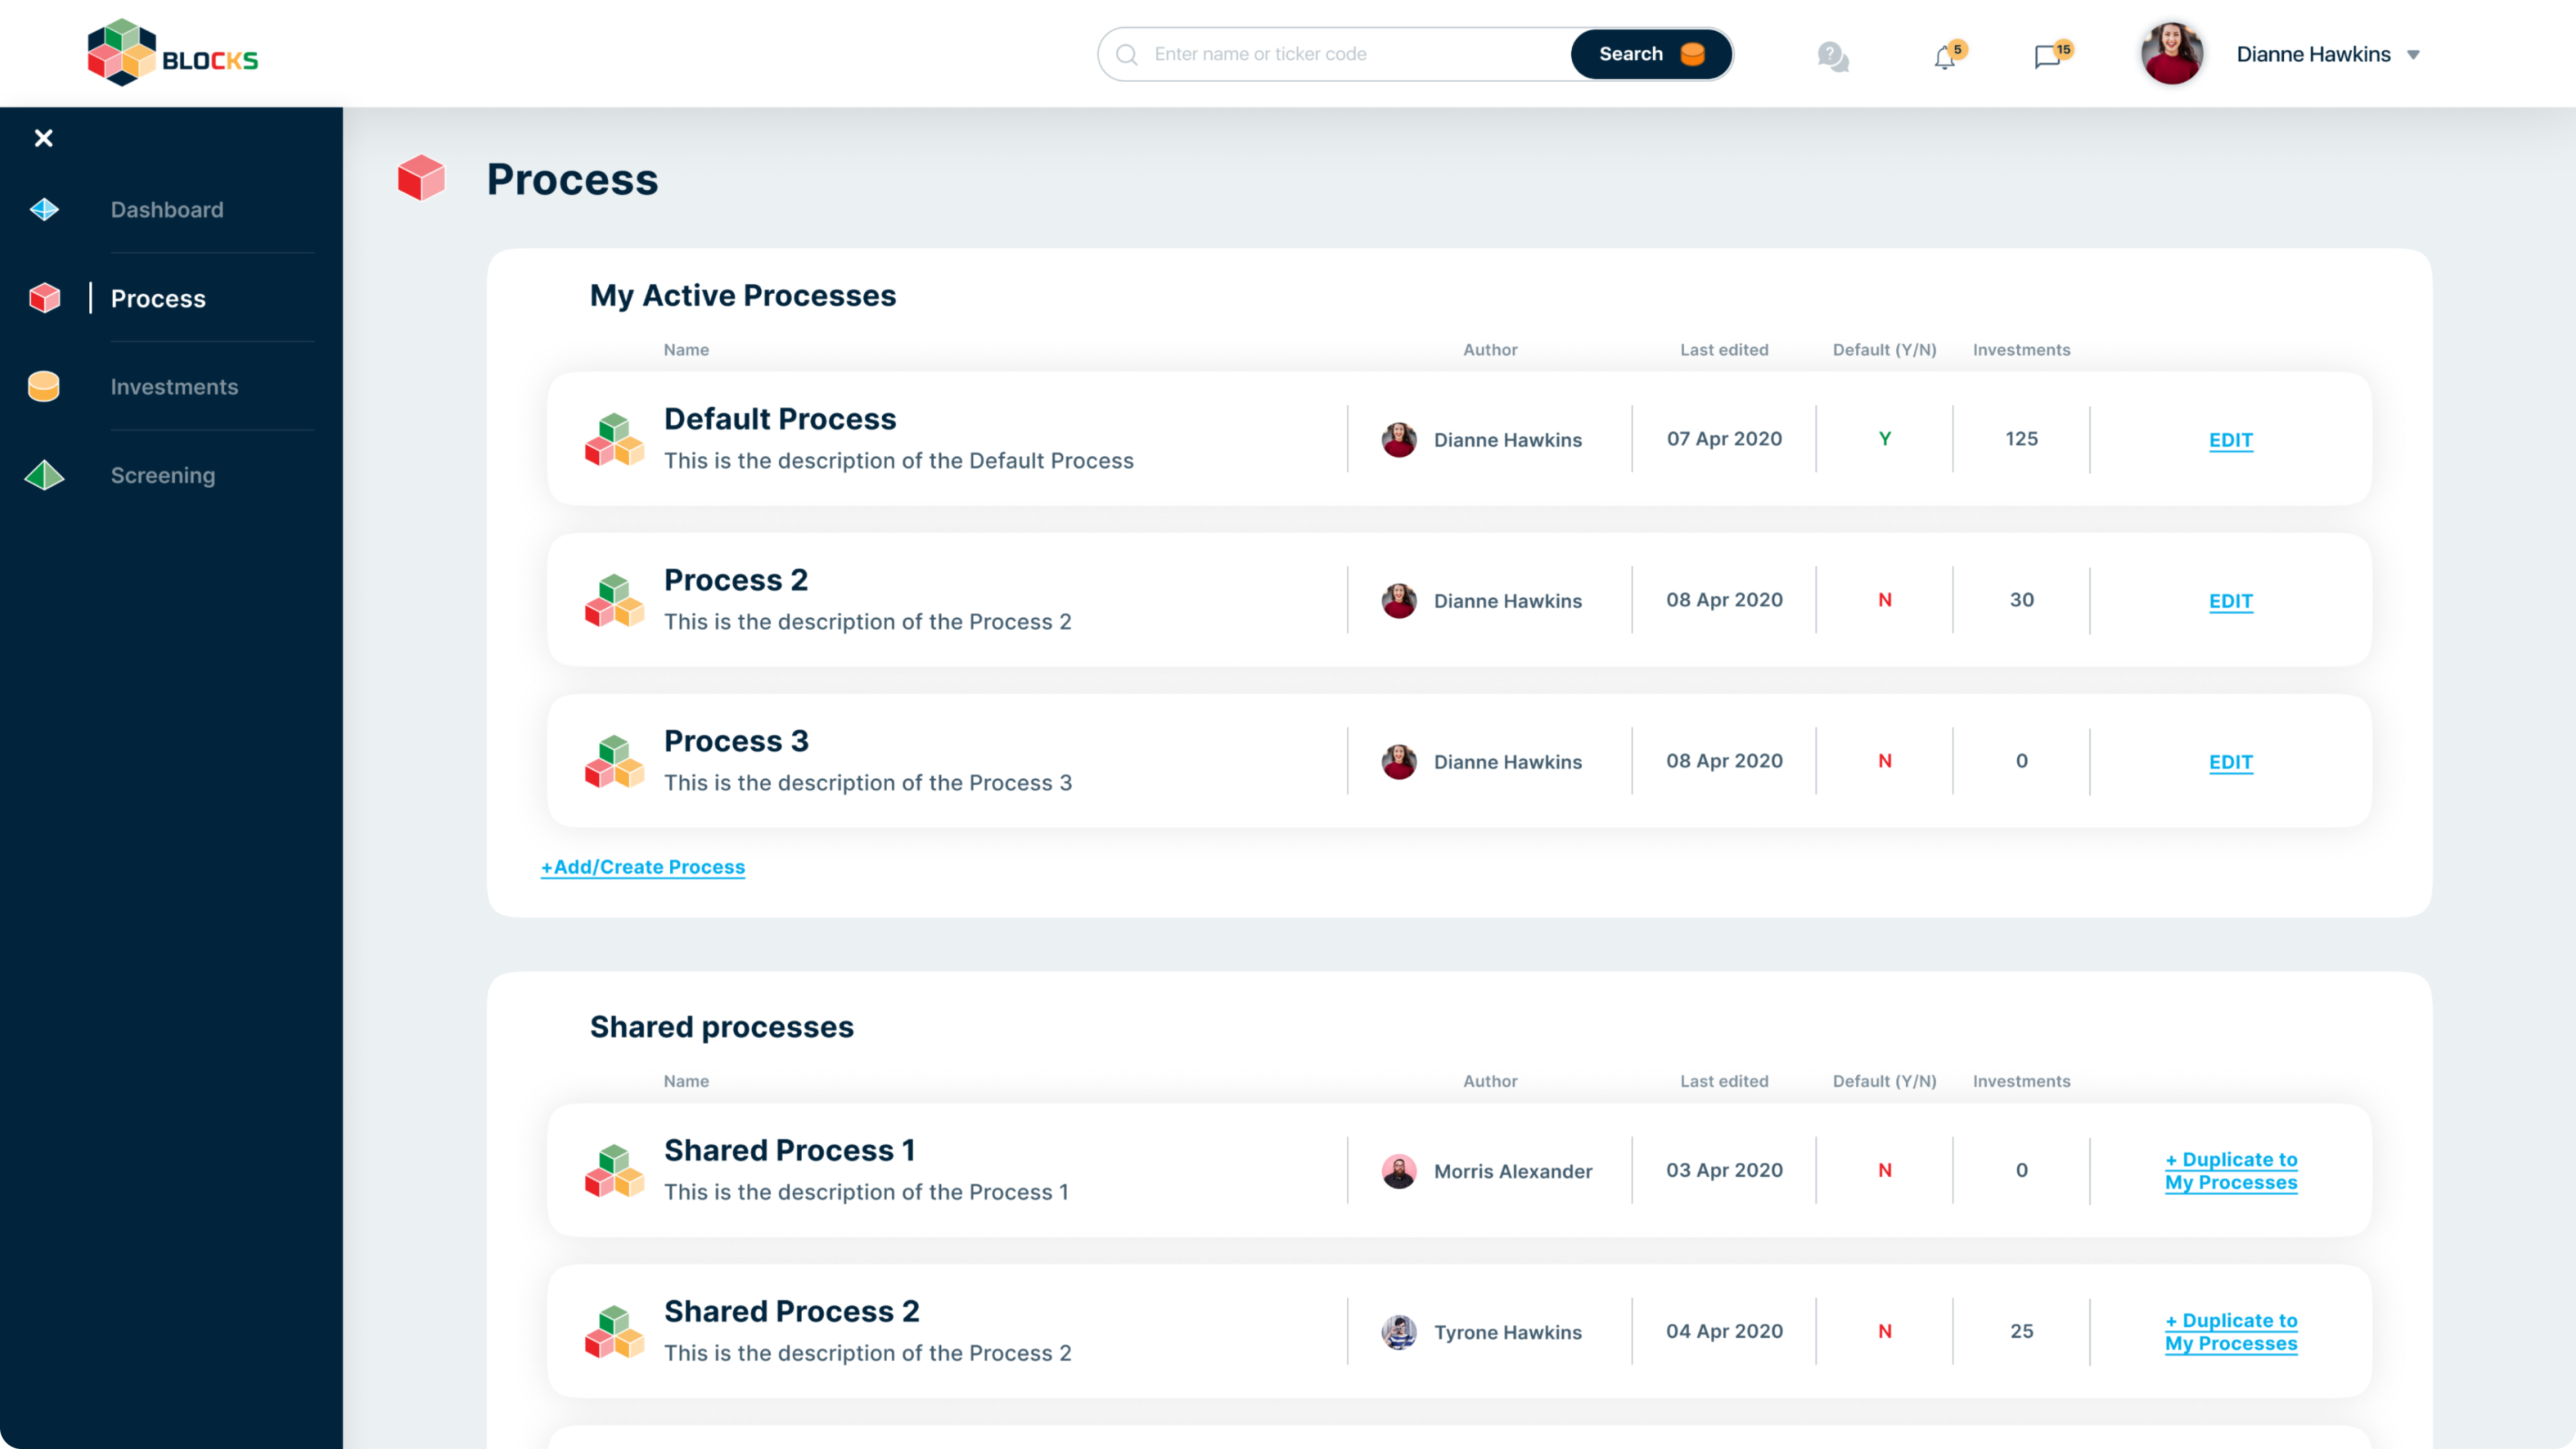The height and width of the screenshot is (1449, 2576).
Task: Click investments count 30
Action: point(2022,600)
